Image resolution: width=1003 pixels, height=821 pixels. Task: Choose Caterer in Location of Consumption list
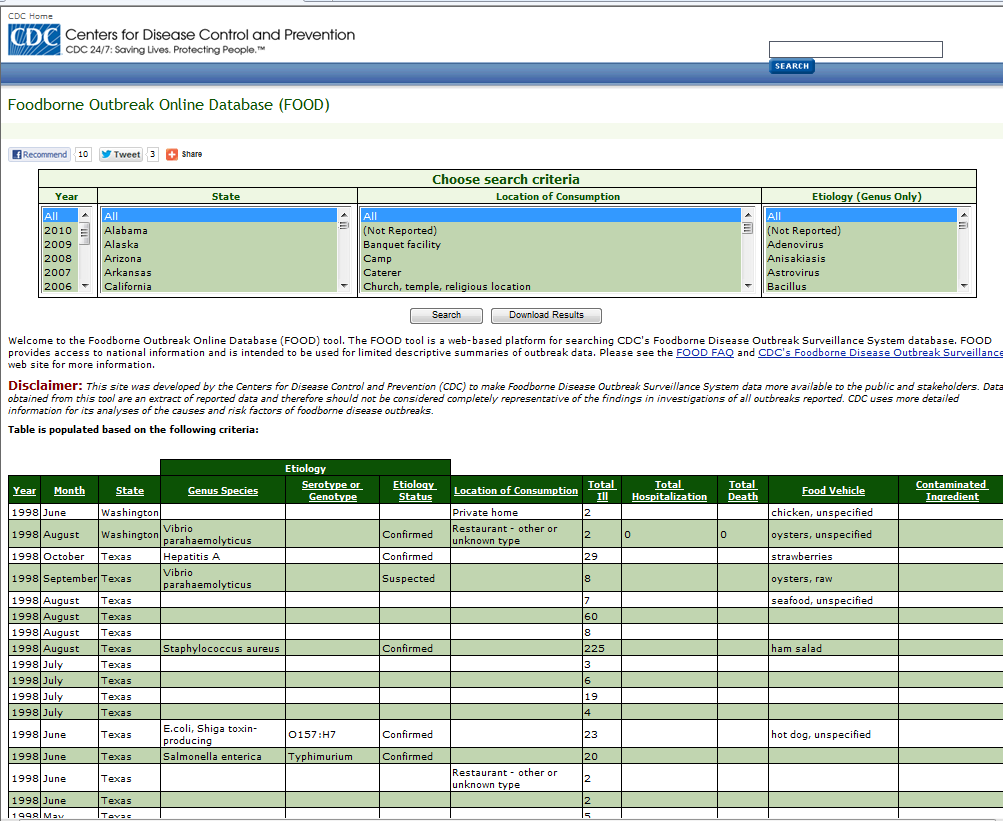[x=382, y=272]
